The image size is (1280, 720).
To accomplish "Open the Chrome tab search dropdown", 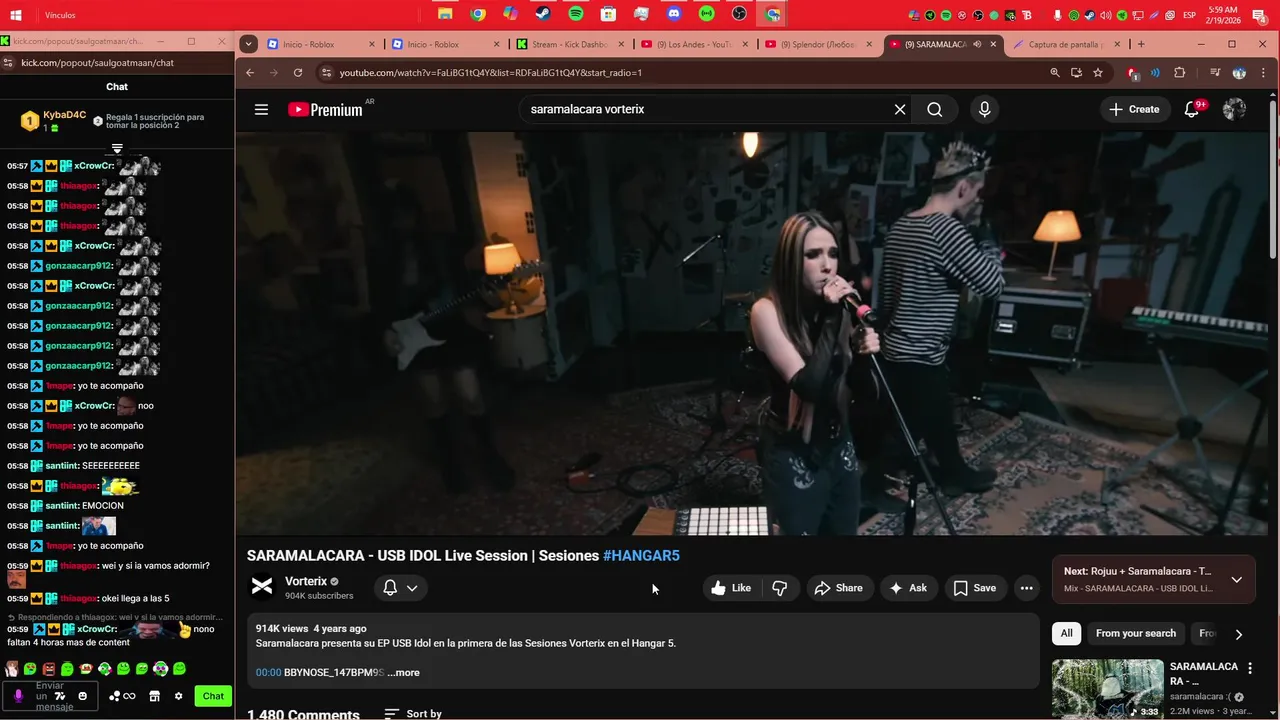I will pyautogui.click(x=248, y=44).
